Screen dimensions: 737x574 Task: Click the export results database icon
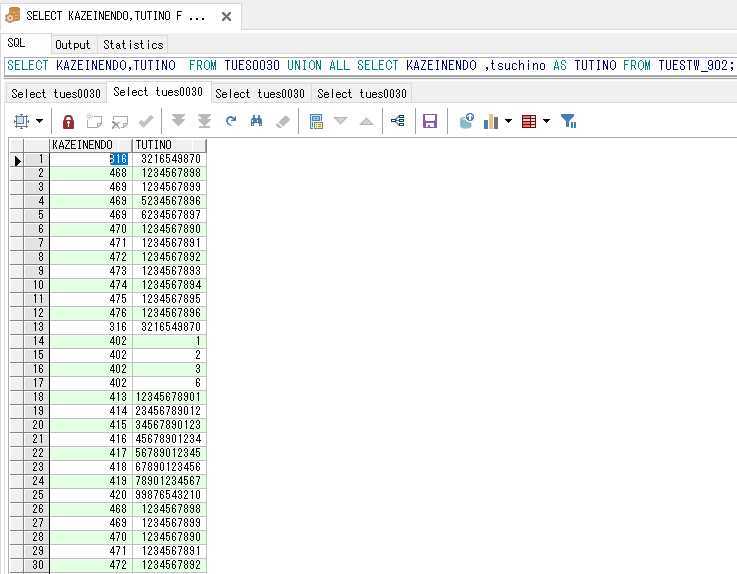[x=467, y=121]
